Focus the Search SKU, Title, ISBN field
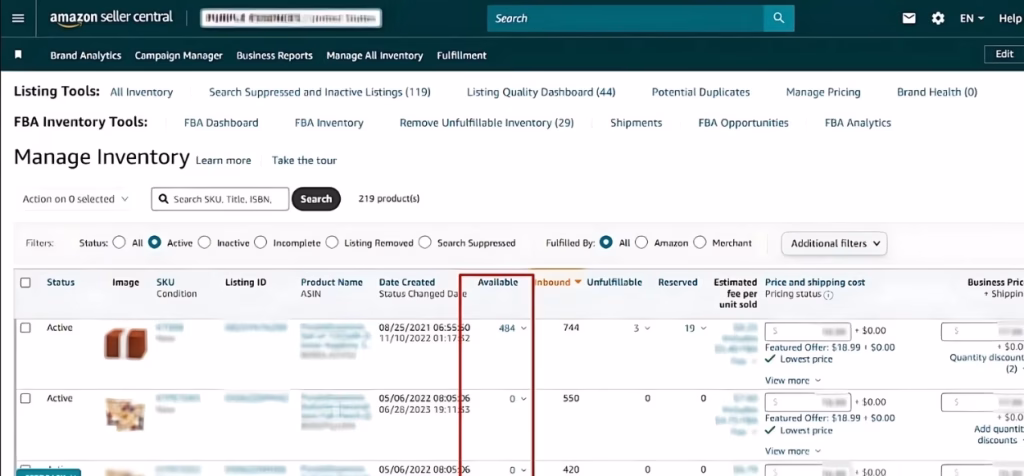 point(220,199)
